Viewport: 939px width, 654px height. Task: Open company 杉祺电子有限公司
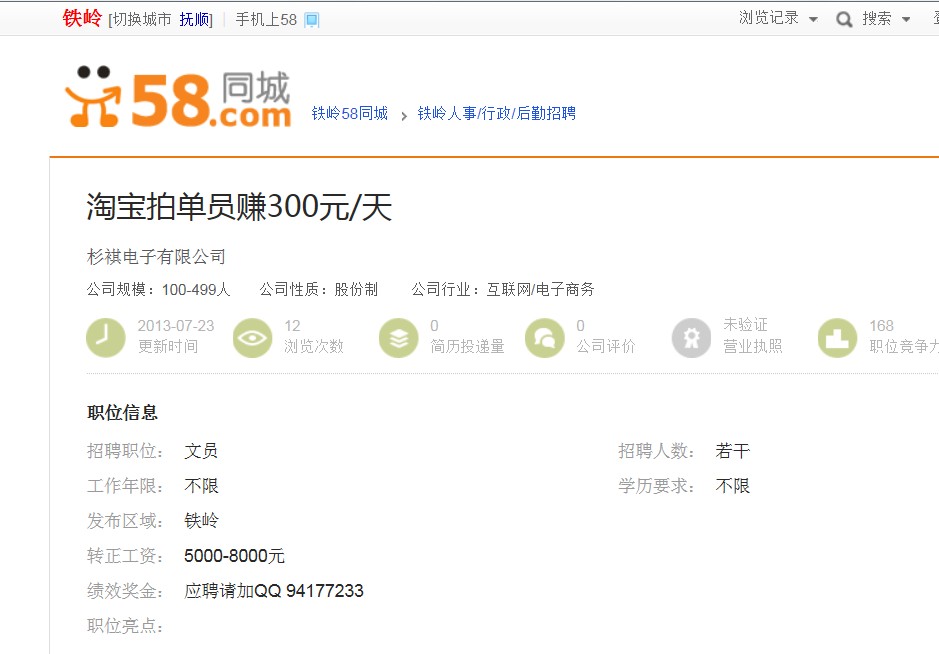click(x=156, y=257)
